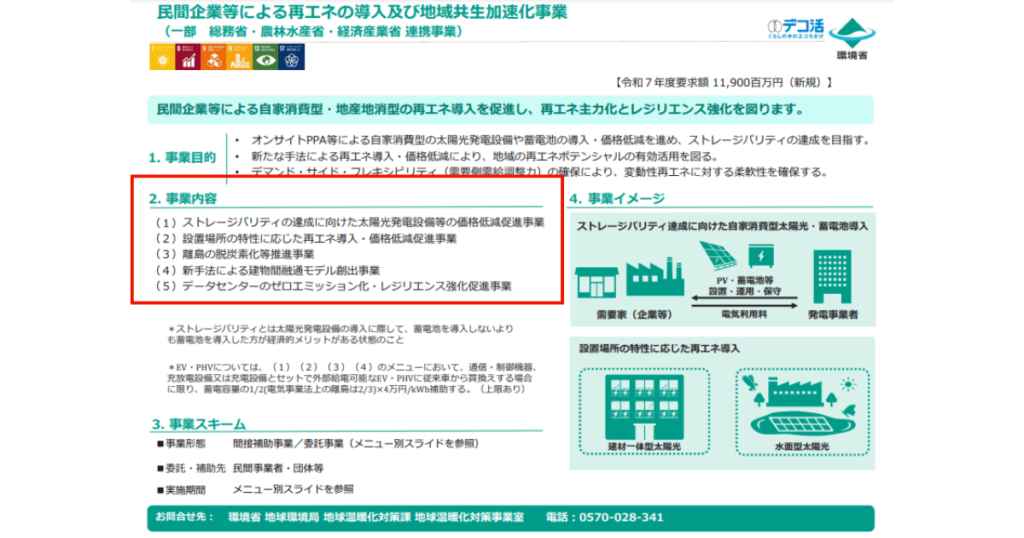Click the dark red chart SDG icon
This screenshot has width=1024, height=538.
[x=188, y=57]
